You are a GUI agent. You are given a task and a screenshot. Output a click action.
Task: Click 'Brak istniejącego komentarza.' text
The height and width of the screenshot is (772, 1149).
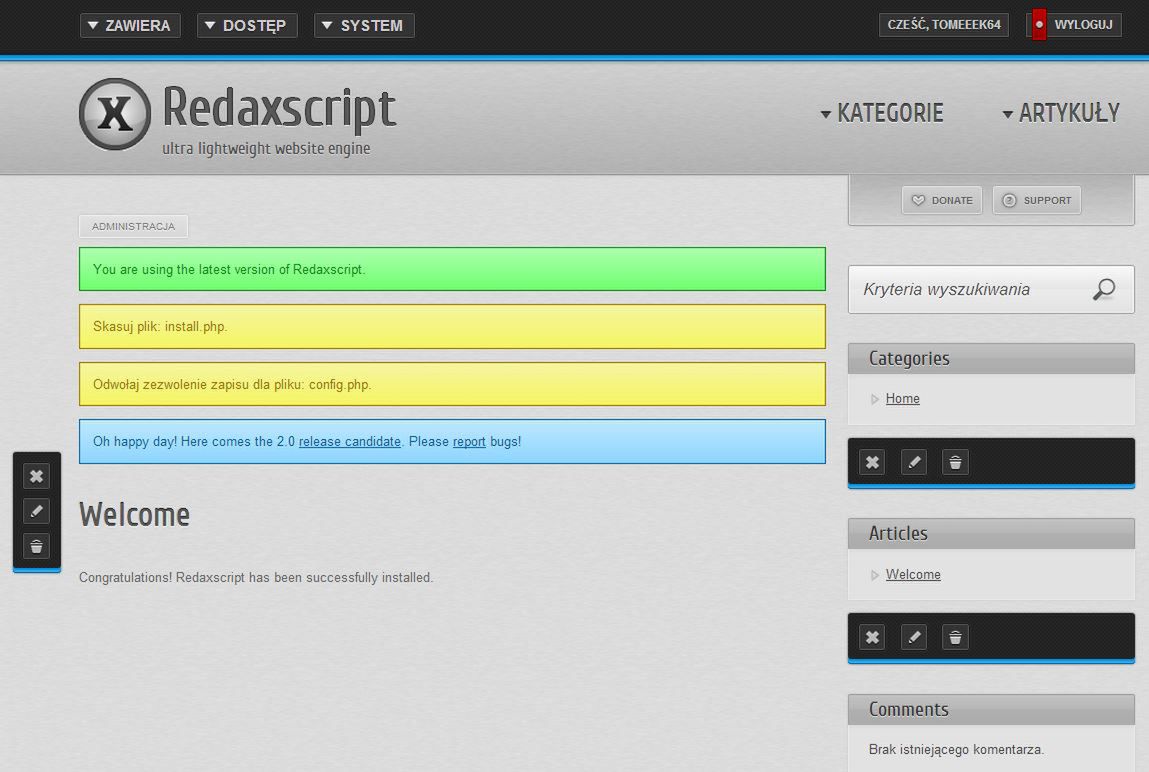pyautogui.click(x=956, y=749)
